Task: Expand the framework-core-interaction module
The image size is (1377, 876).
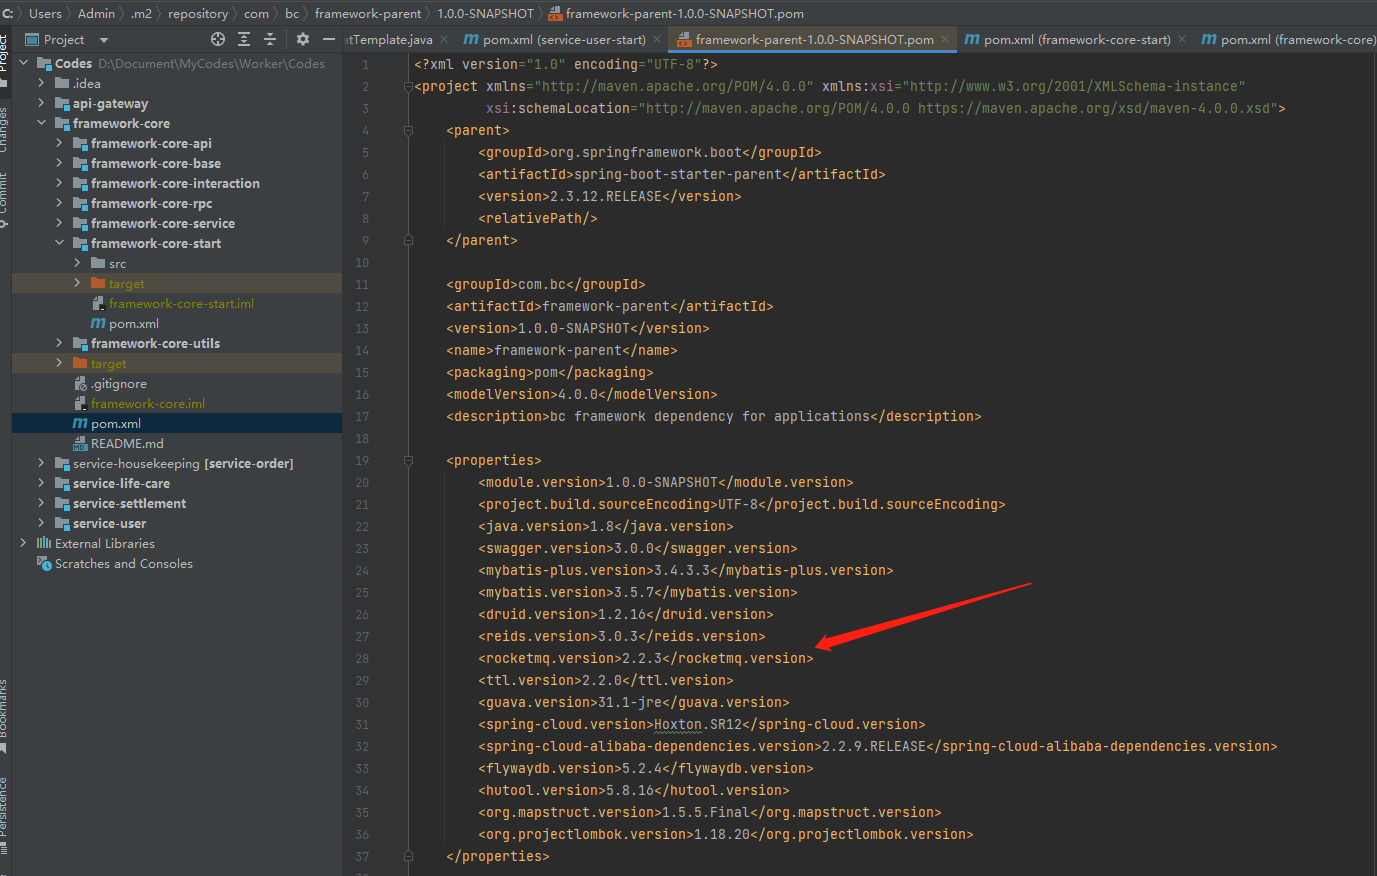Action: (59, 183)
